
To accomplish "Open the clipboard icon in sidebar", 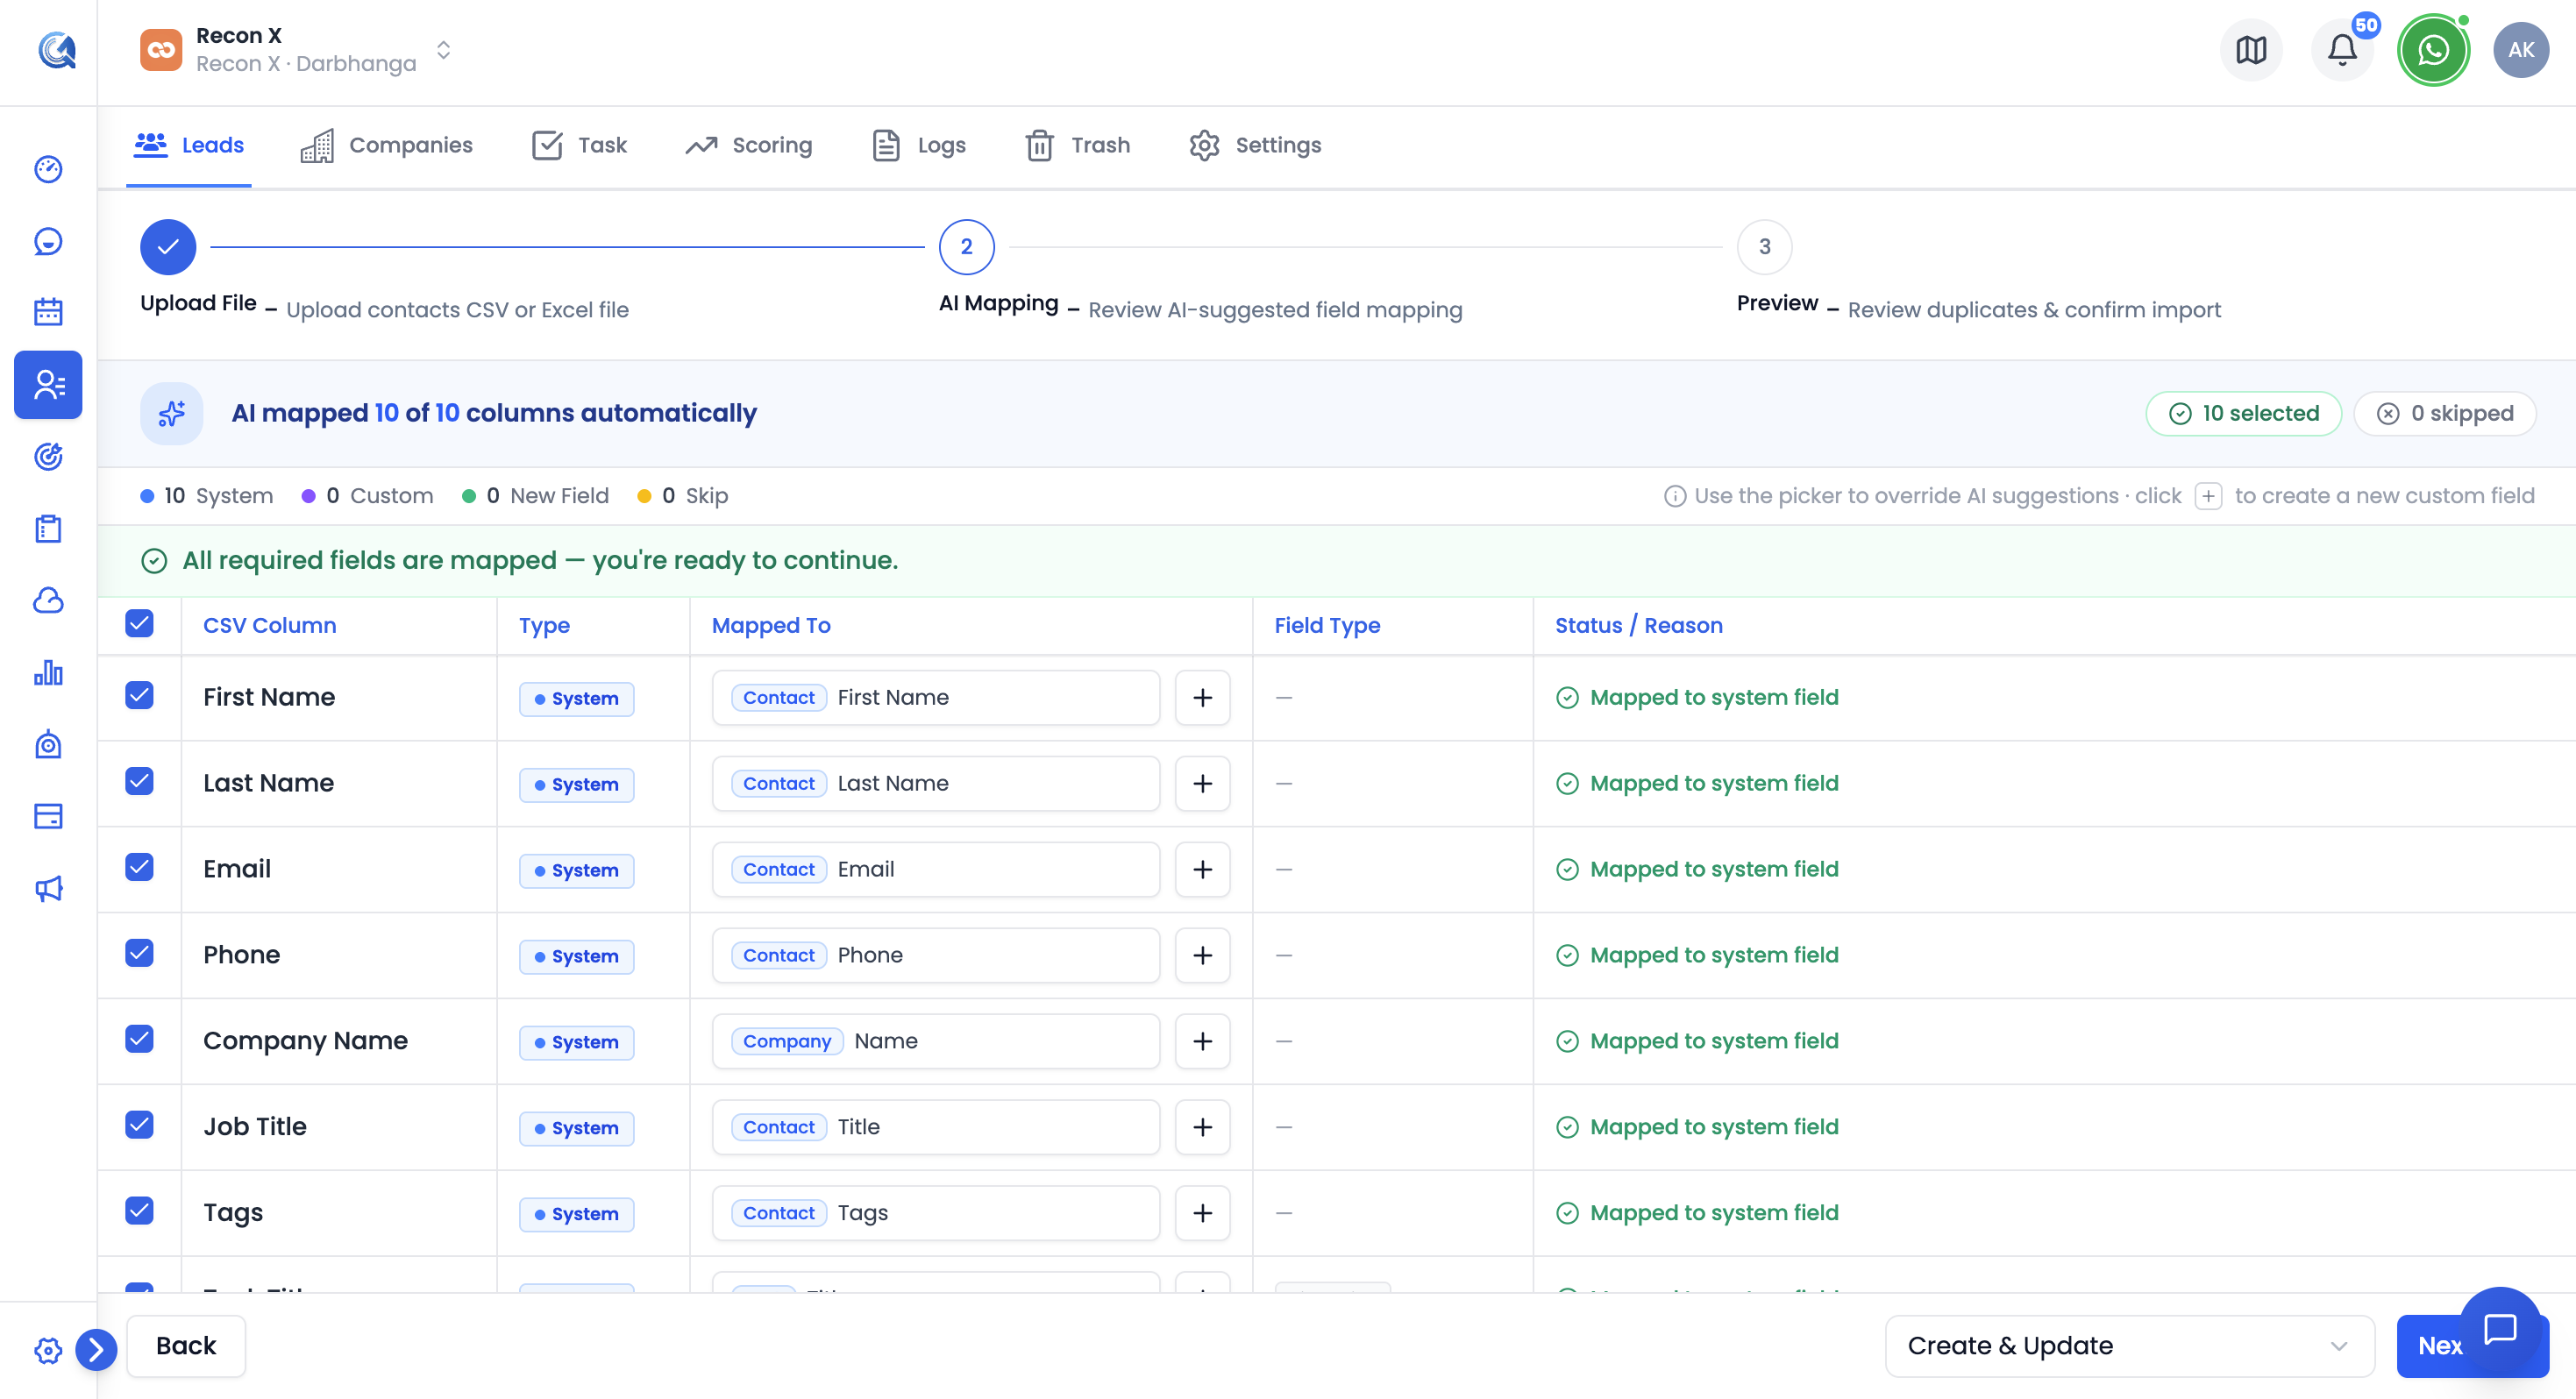I will [x=48, y=528].
